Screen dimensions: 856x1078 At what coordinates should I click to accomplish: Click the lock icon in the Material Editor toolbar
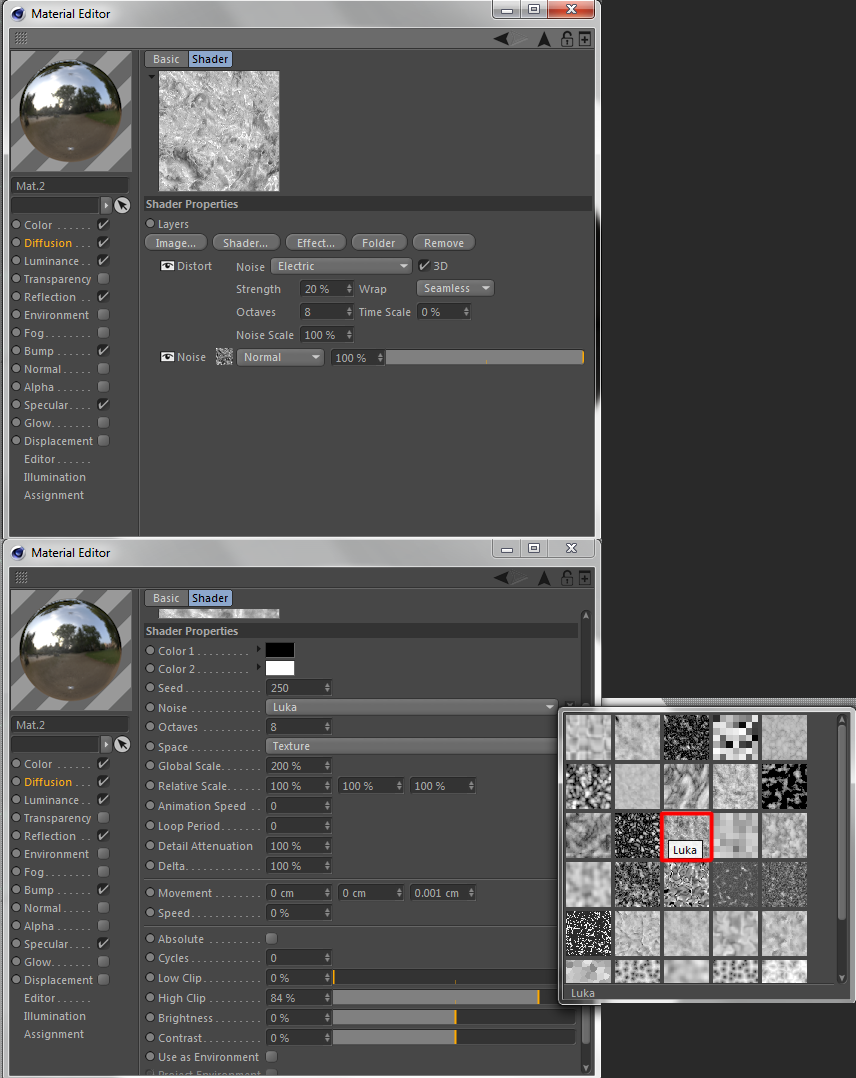[565, 38]
